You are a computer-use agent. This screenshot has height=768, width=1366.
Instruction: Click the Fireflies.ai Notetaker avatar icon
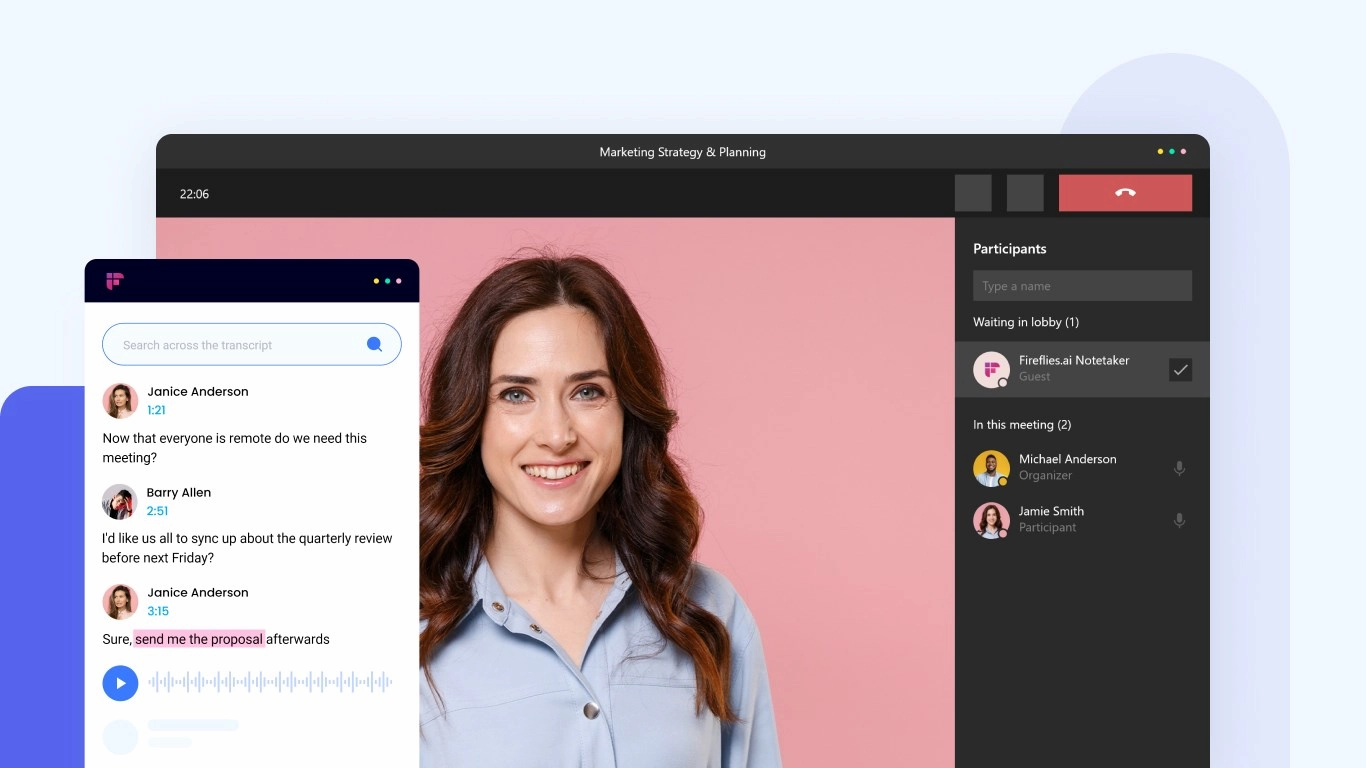pyautogui.click(x=991, y=370)
